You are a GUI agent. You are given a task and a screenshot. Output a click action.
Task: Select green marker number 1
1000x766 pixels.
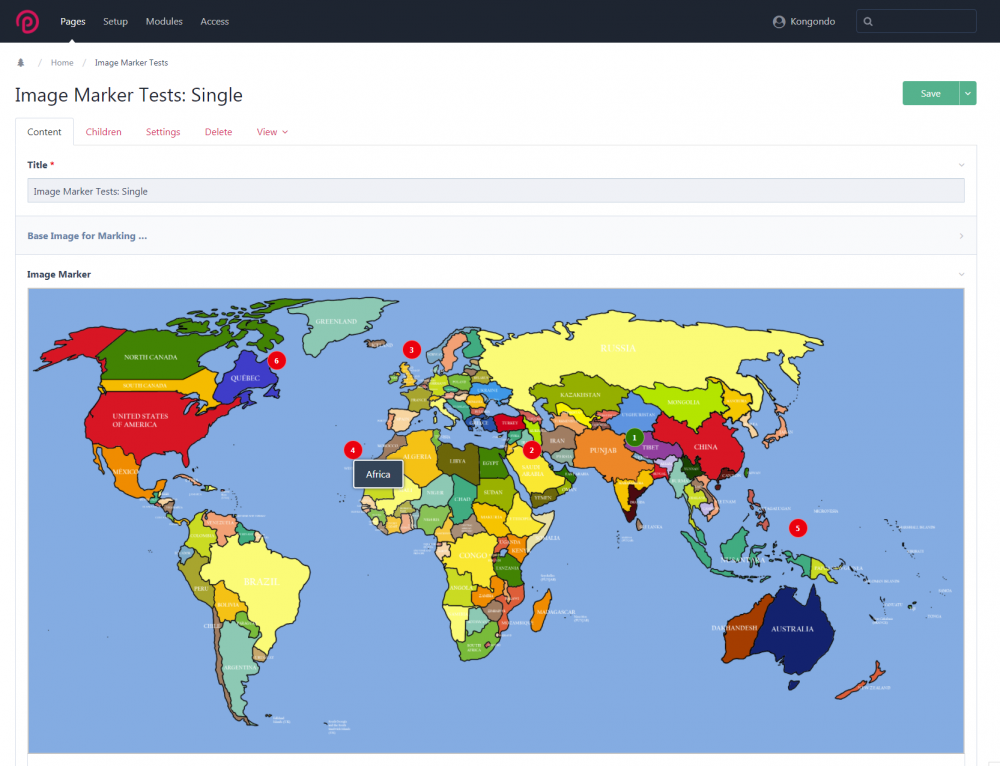(634, 436)
